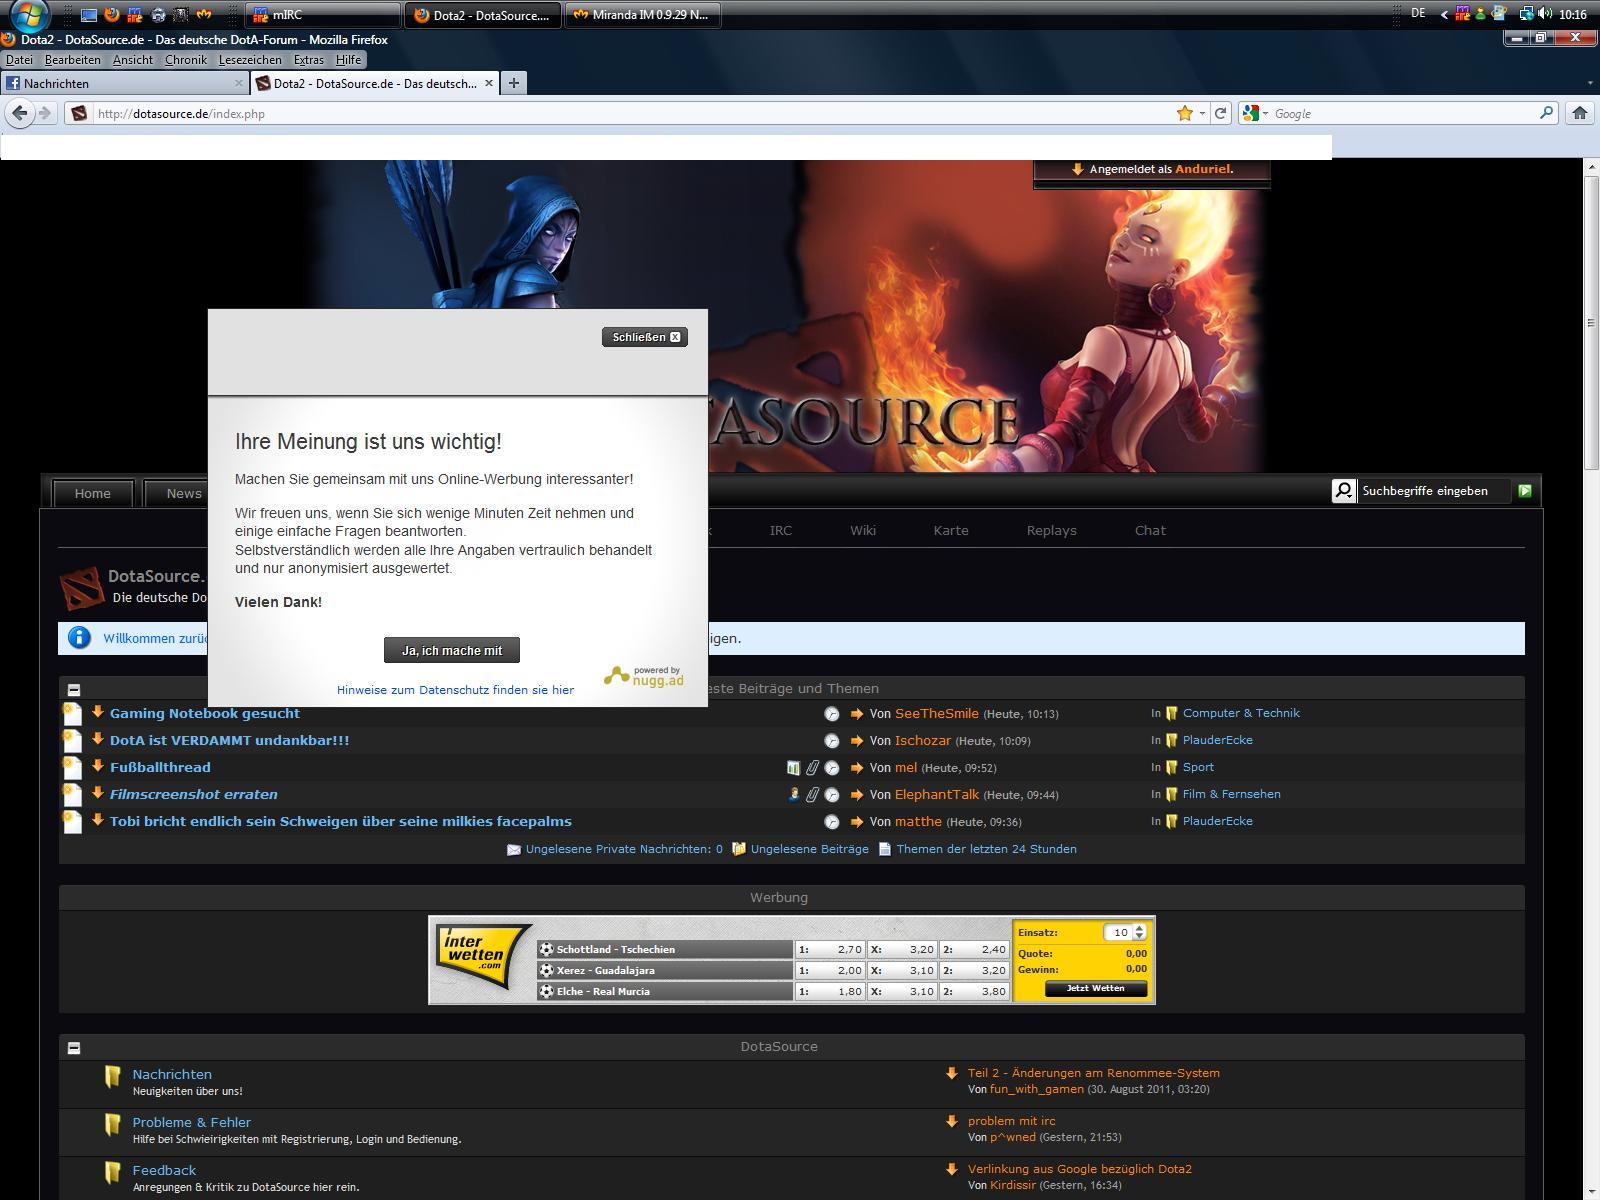
Task: Click the Windows Start orb
Action: [29, 15]
